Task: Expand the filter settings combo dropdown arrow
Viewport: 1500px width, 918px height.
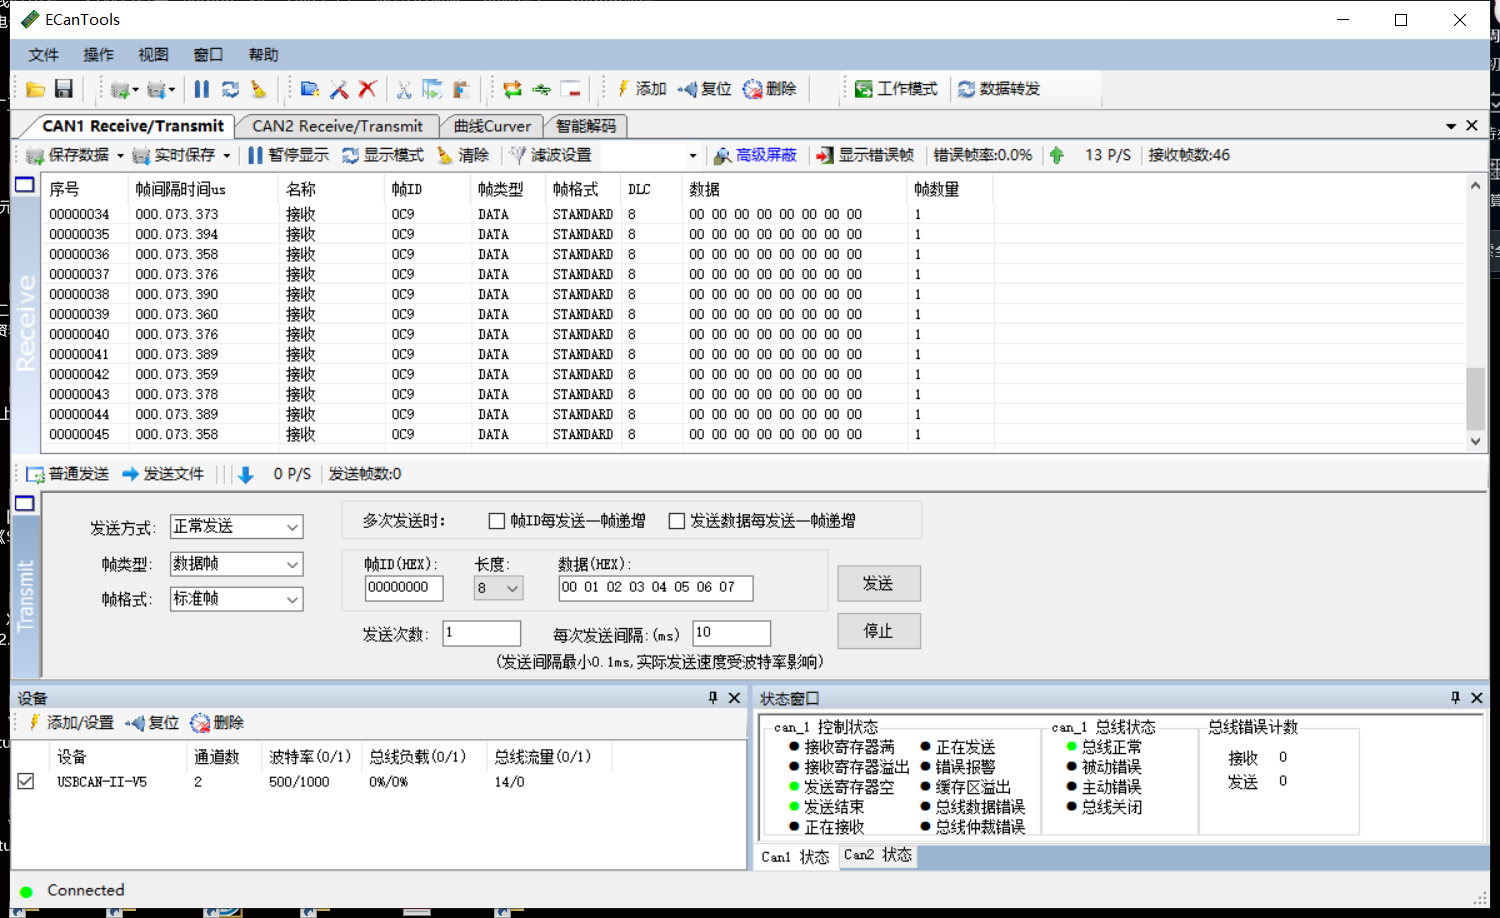Action: click(693, 156)
